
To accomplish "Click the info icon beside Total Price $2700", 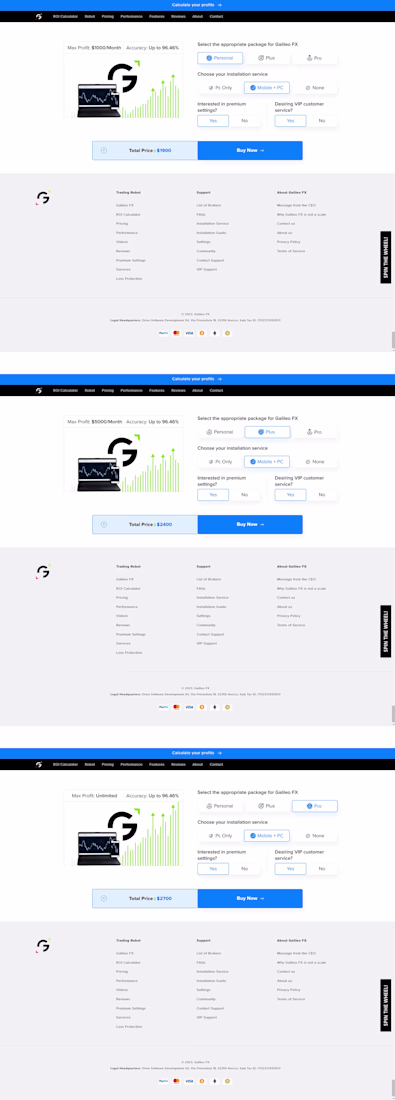I will click(x=104, y=898).
